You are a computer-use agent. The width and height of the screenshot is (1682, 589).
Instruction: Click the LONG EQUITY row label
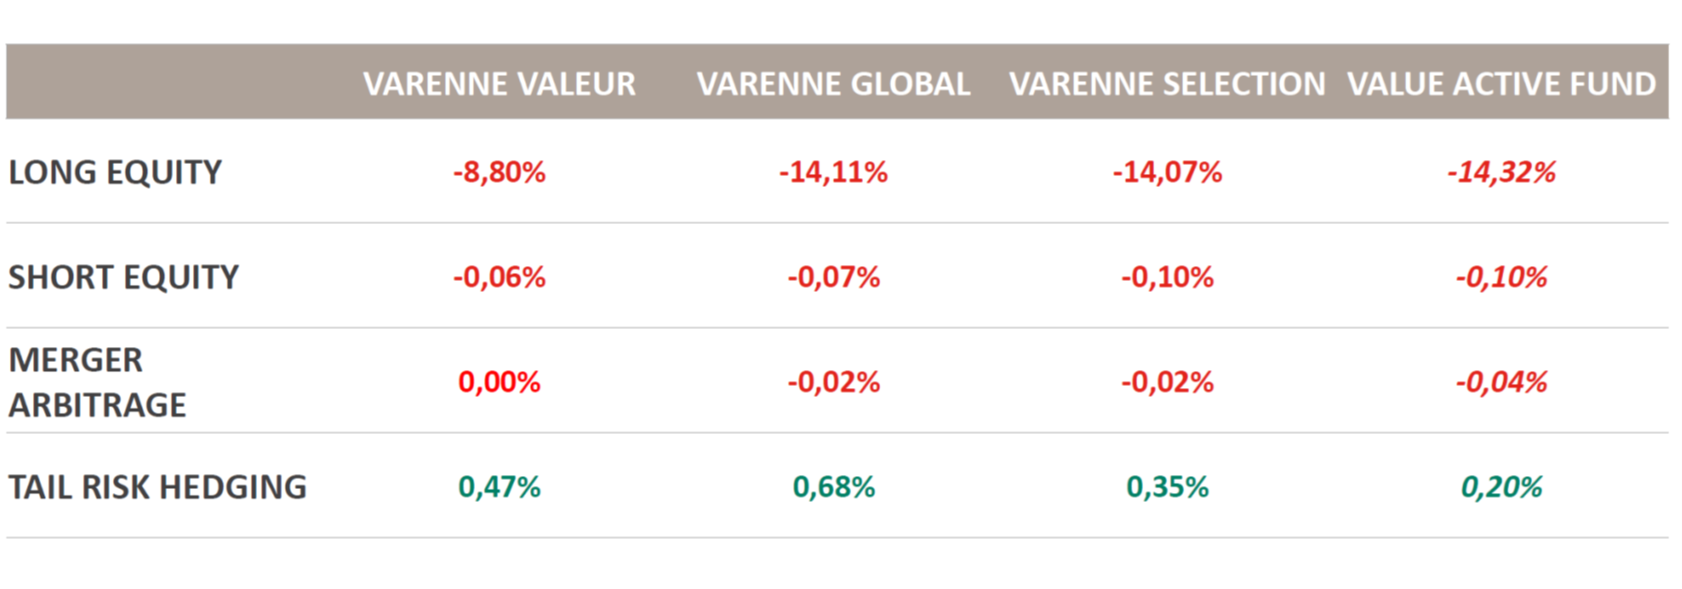point(115,172)
